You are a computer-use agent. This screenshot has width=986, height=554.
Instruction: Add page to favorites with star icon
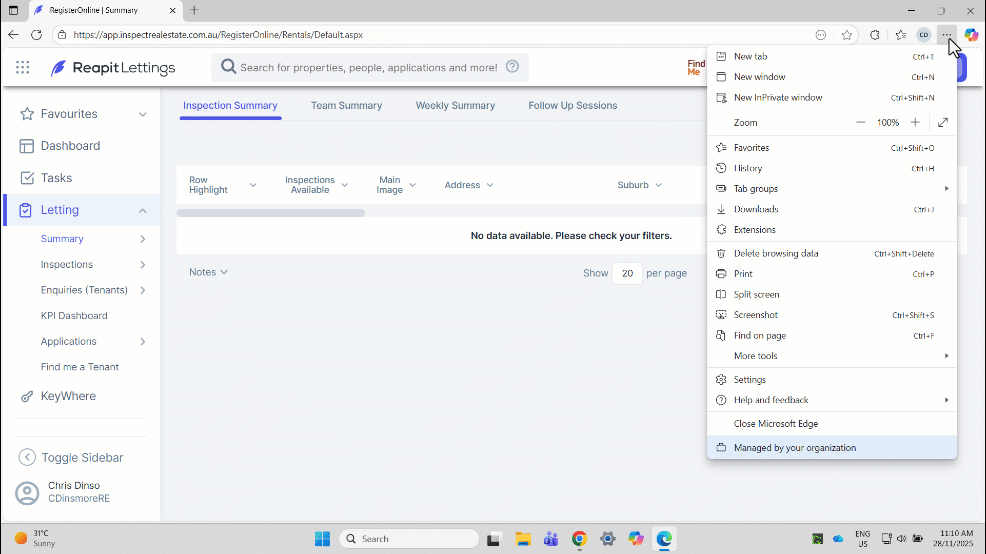(847, 35)
